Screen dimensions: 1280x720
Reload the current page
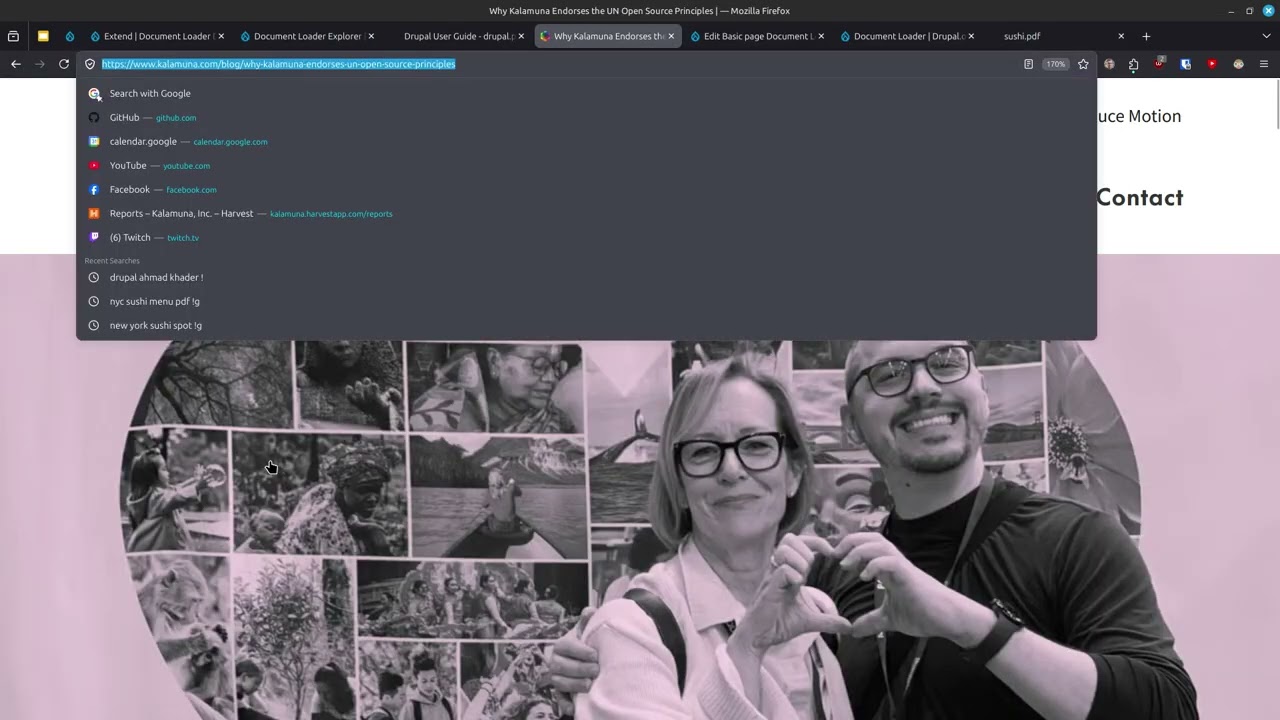(x=64, y=64)
